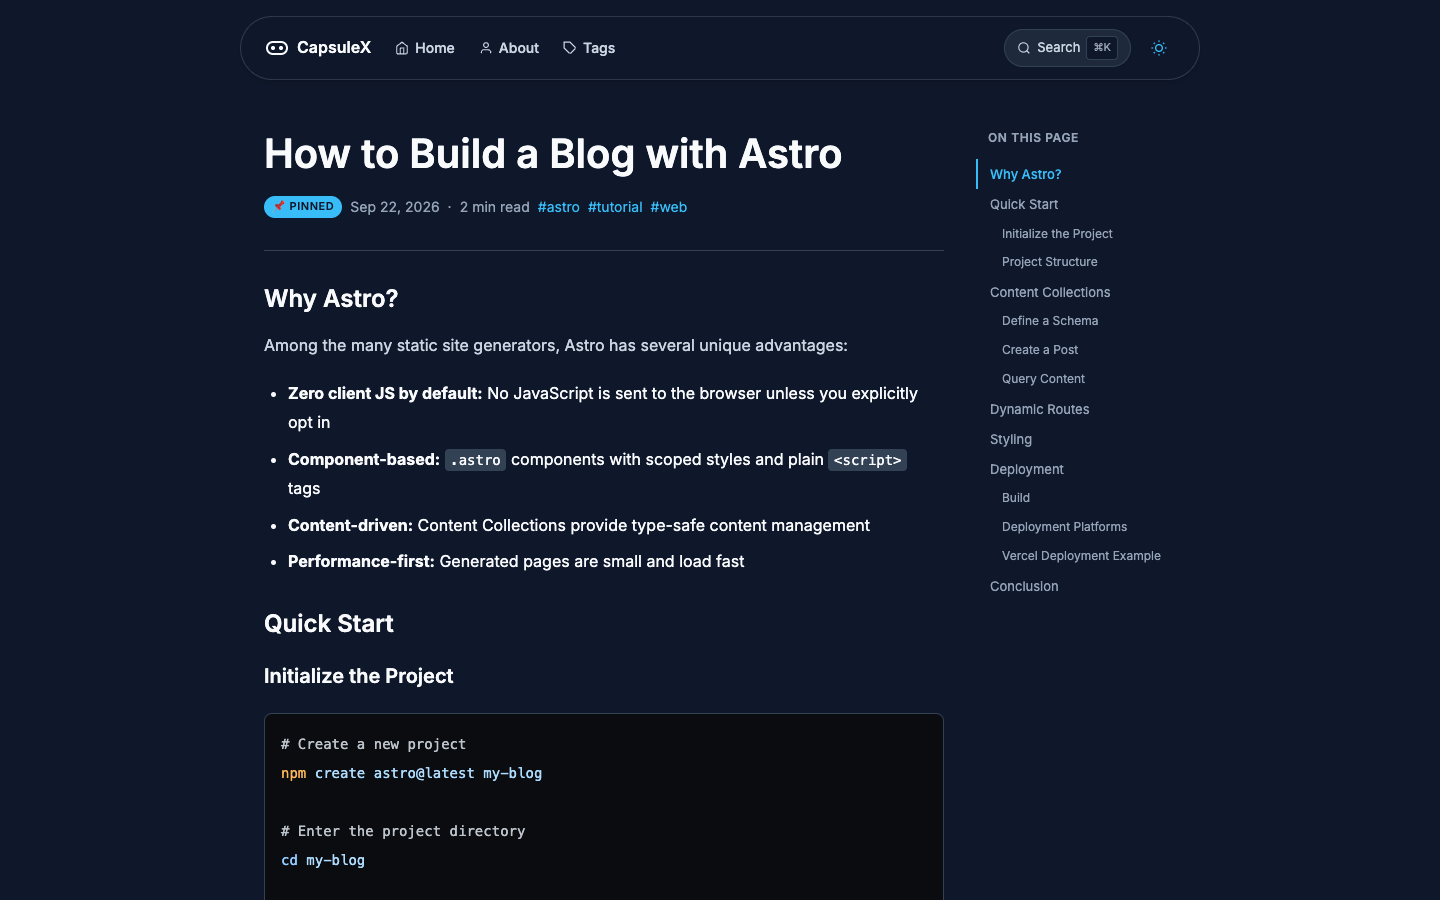Click the .astro inline code
The image size is (1440, 900).
click(475, 460)
